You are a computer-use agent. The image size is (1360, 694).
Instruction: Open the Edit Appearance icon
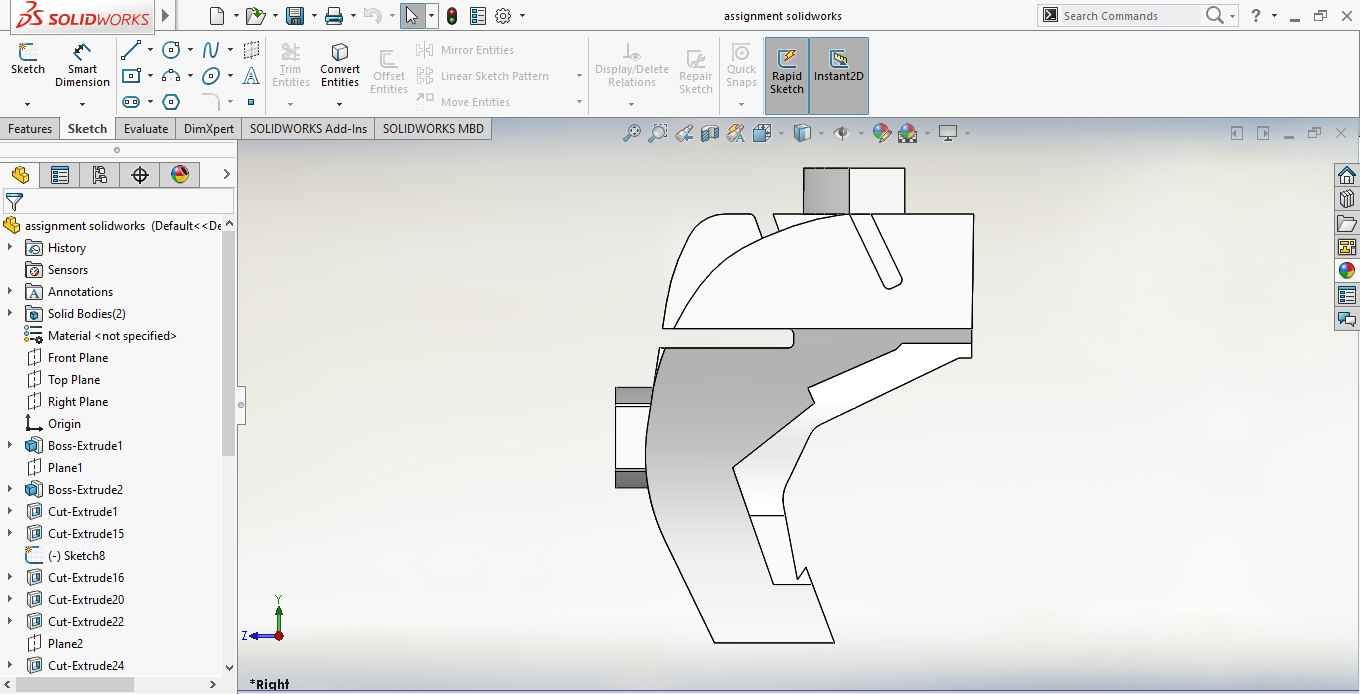881,133
